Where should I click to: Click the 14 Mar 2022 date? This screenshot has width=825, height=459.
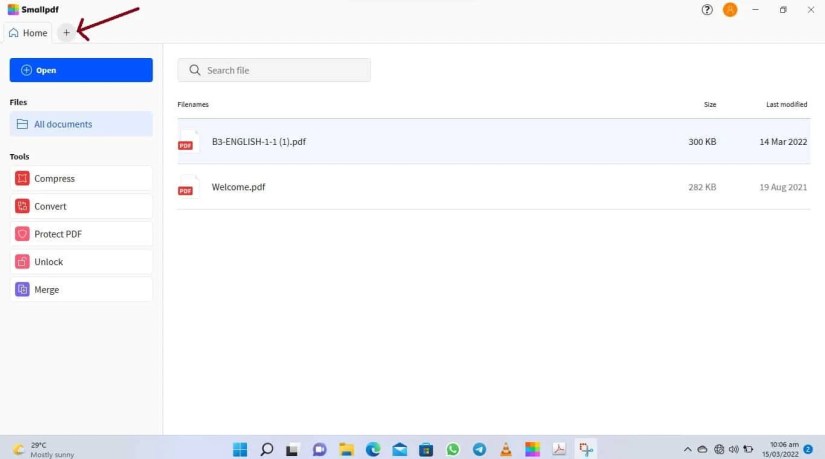click(x=783, y=142)
